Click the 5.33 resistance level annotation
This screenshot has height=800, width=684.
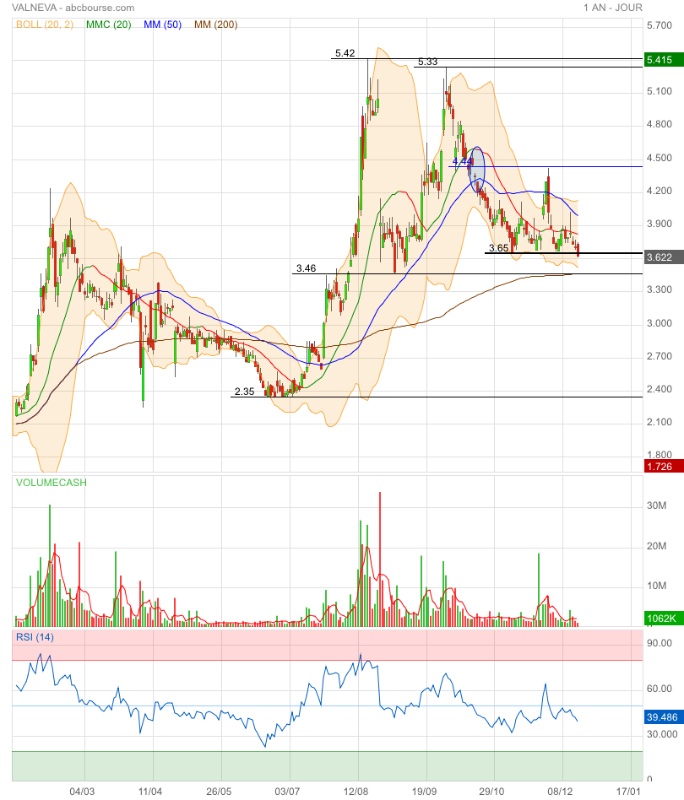click(x=427, y=62)
